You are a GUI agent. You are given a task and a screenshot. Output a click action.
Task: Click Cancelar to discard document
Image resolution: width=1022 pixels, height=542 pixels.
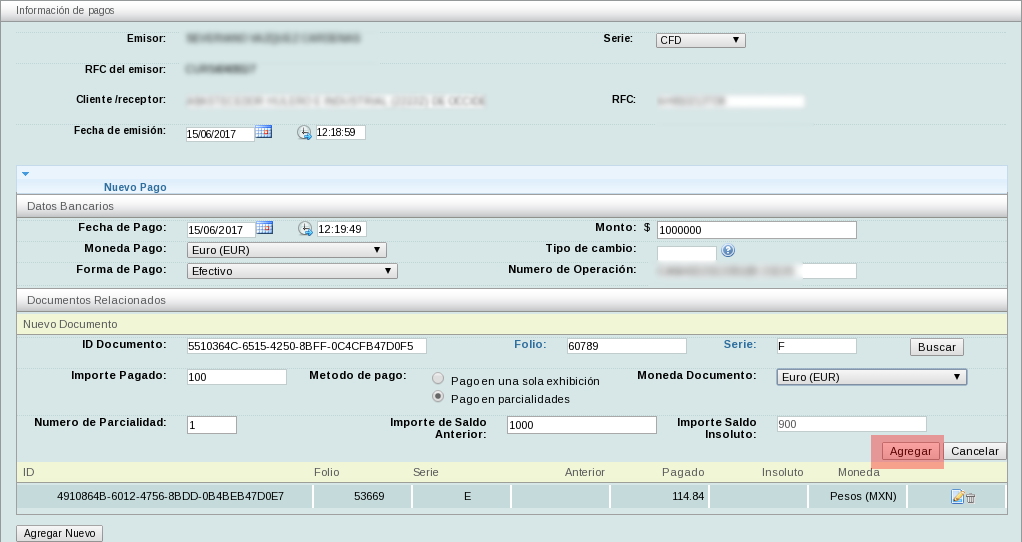pos(974,451)
